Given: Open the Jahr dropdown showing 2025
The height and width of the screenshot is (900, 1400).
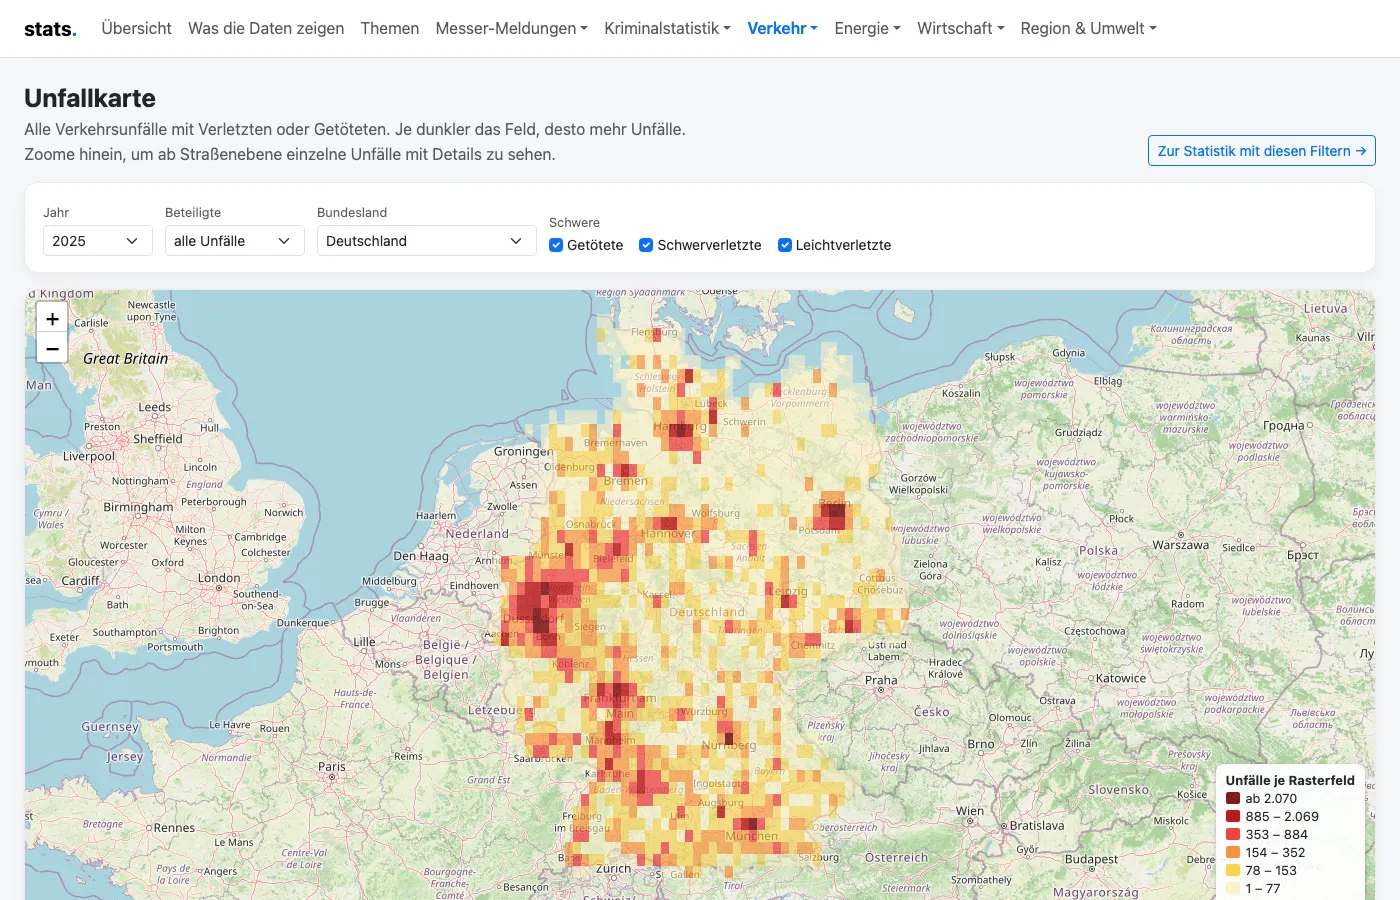Looking at the screenshot, I should coord(97,241).
